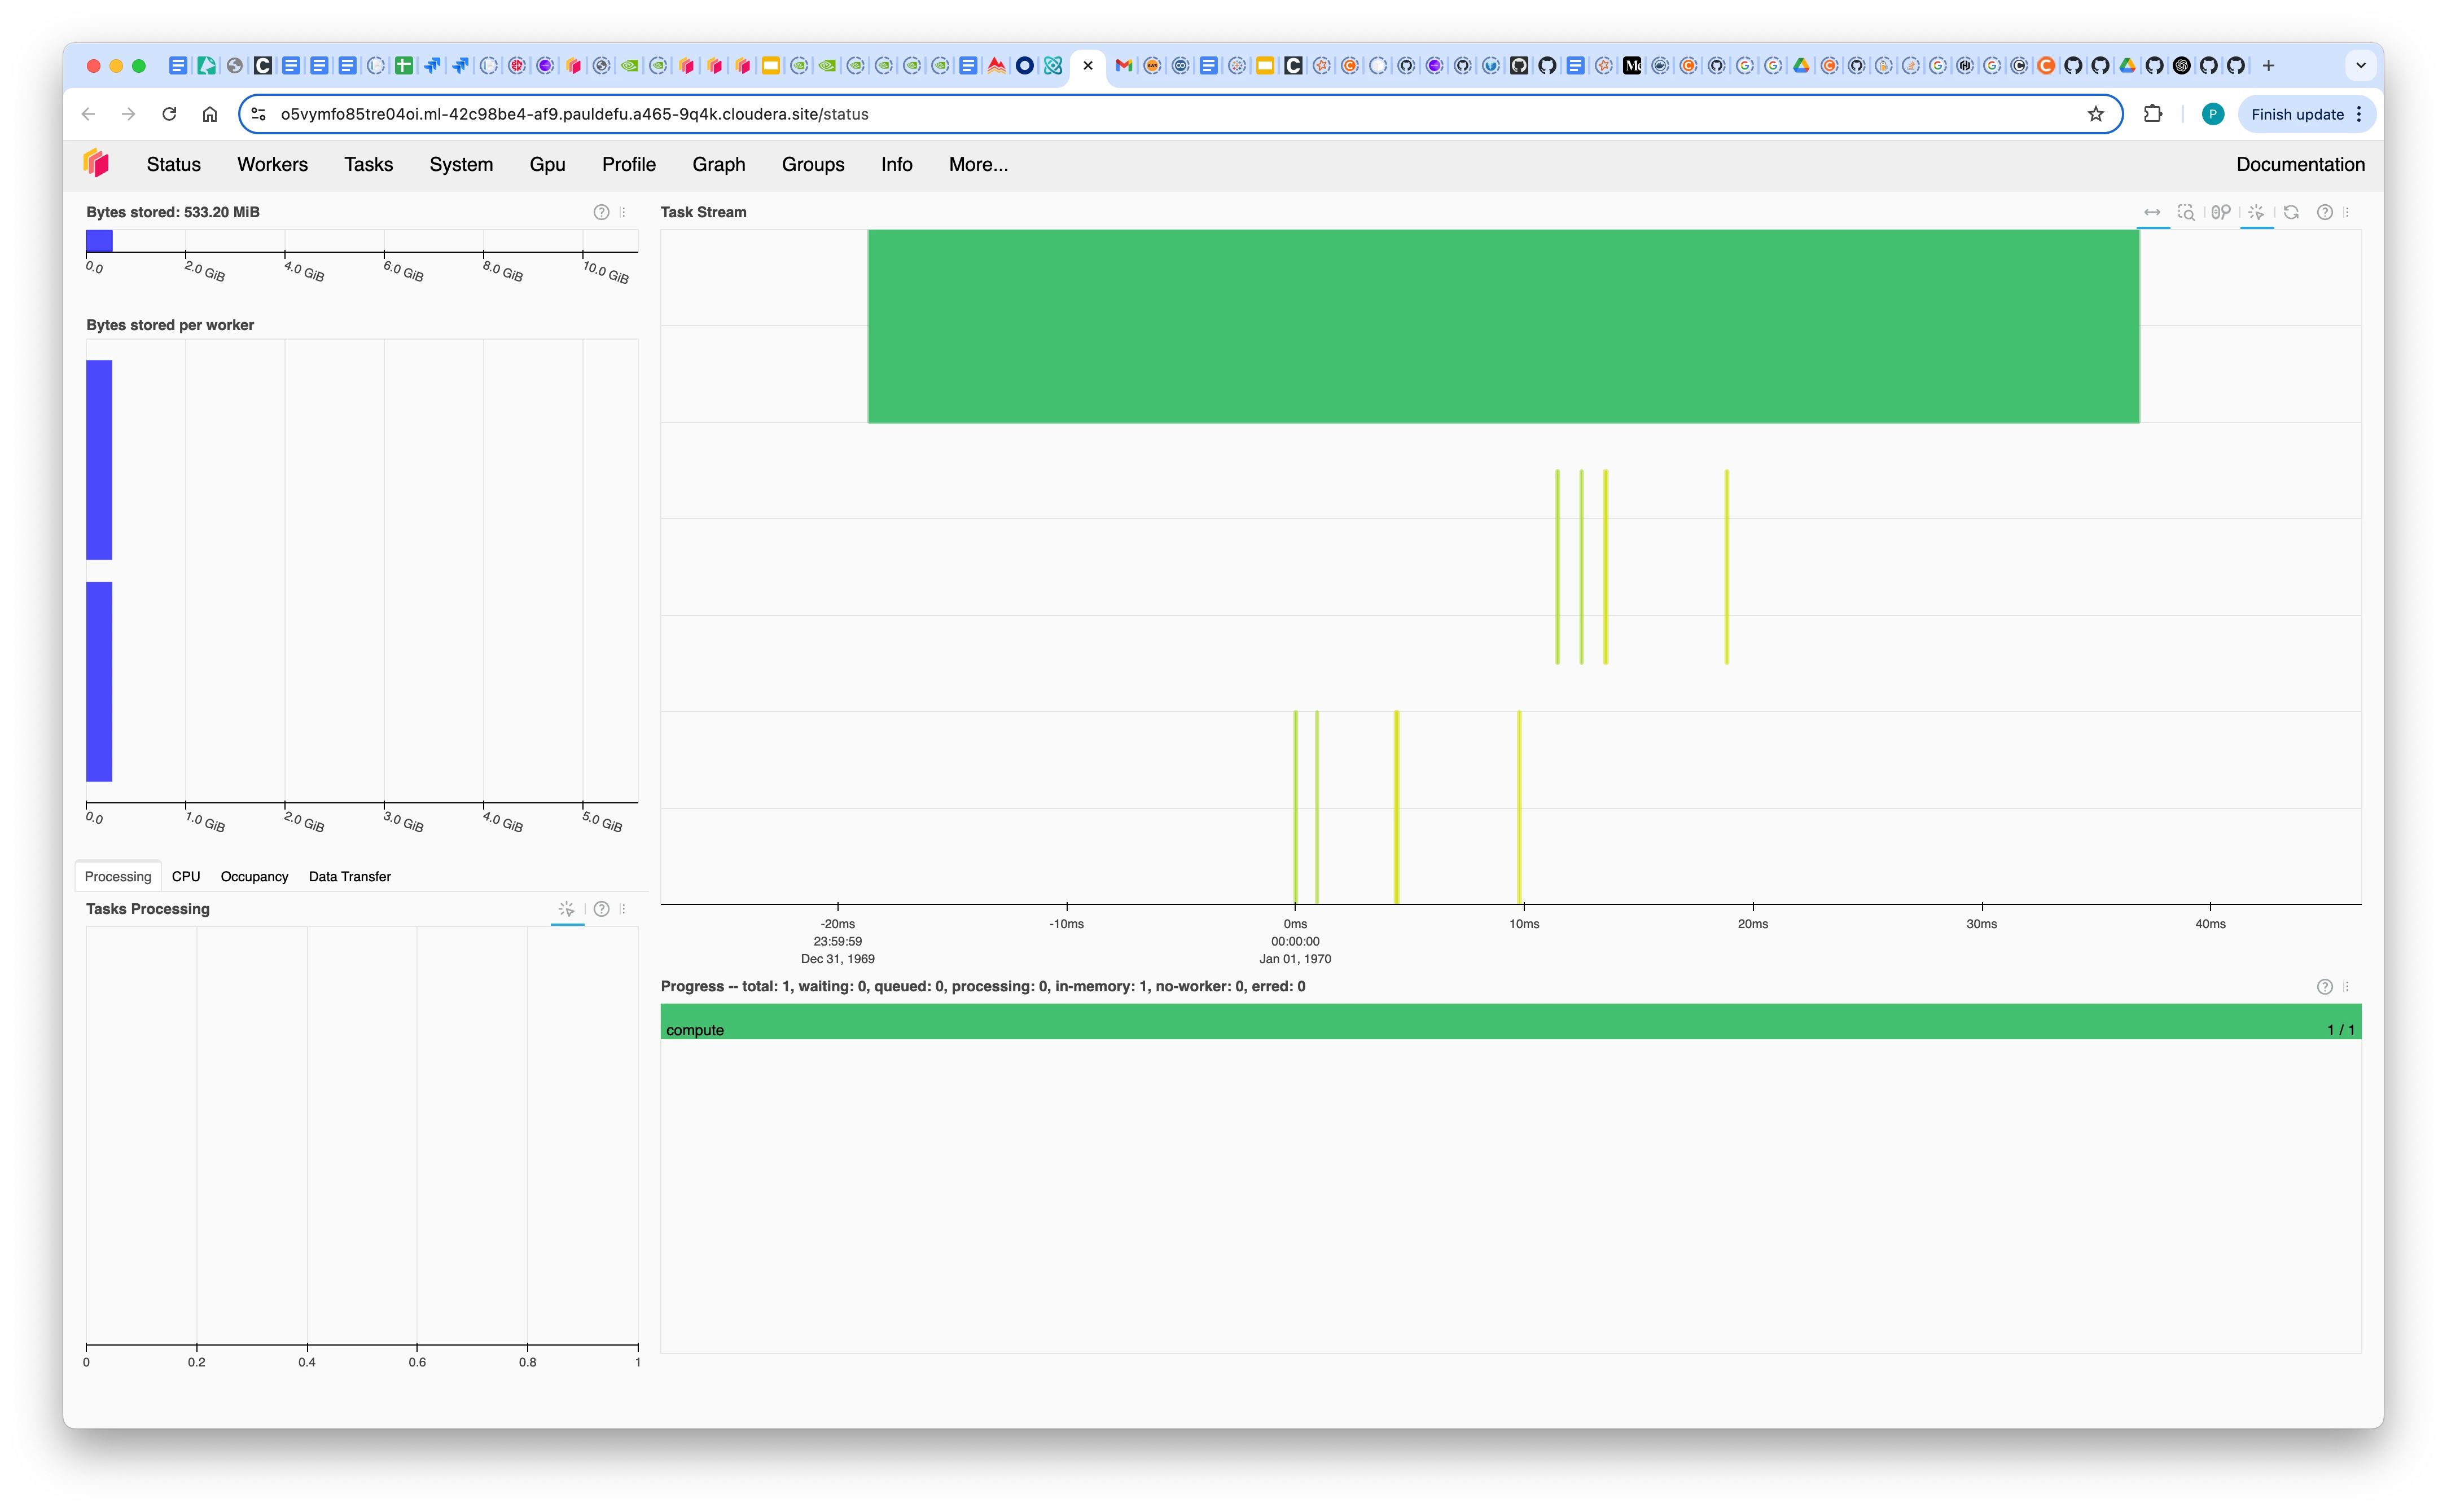Go to the System page
The height and width of the screenshot is (1512, 2447).
coord(461,164)
